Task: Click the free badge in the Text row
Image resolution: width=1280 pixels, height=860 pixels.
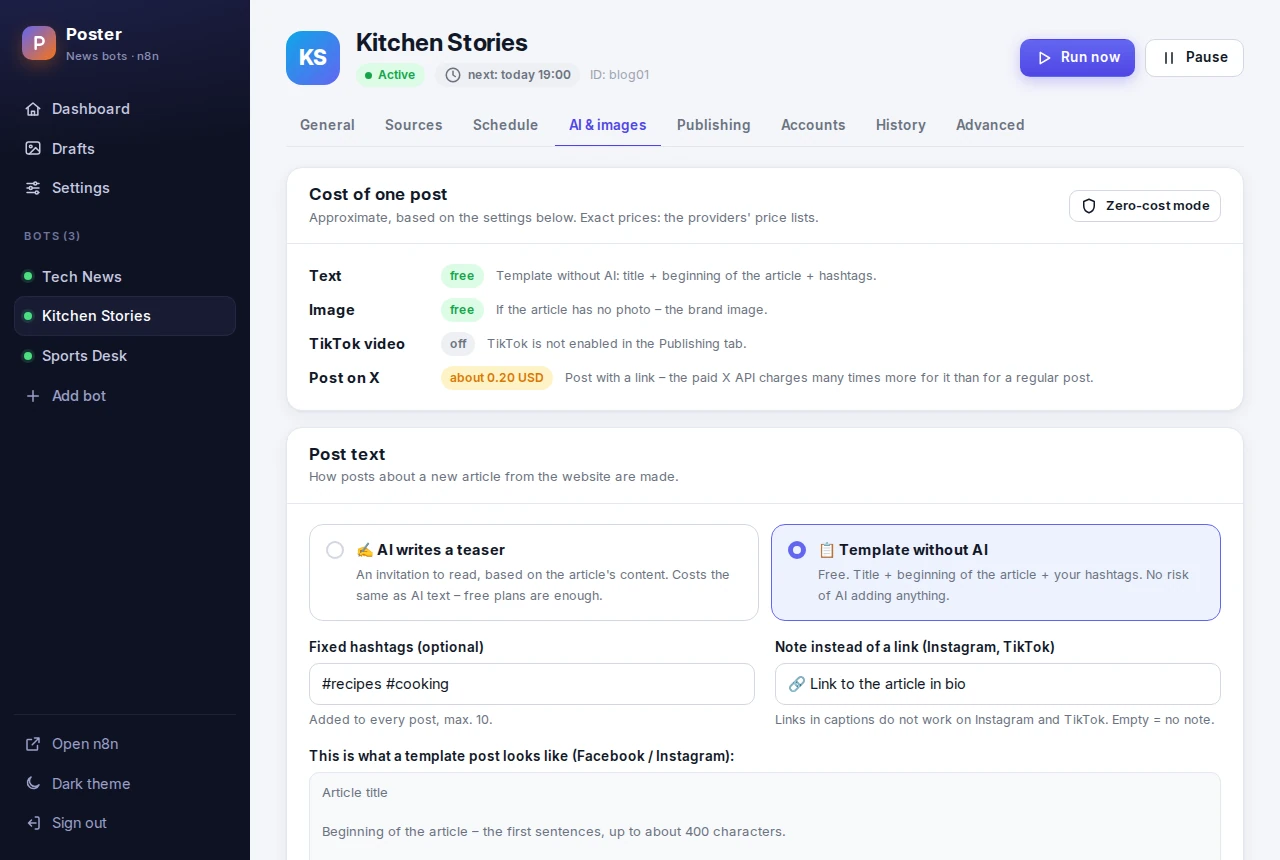Action: [462, 276]
